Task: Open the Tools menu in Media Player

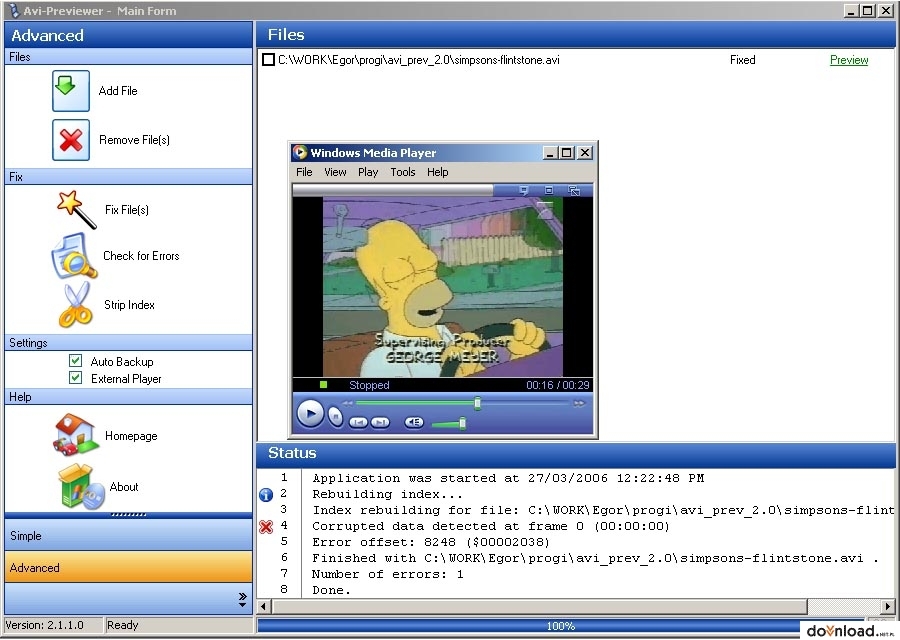Action: (403, 172)
